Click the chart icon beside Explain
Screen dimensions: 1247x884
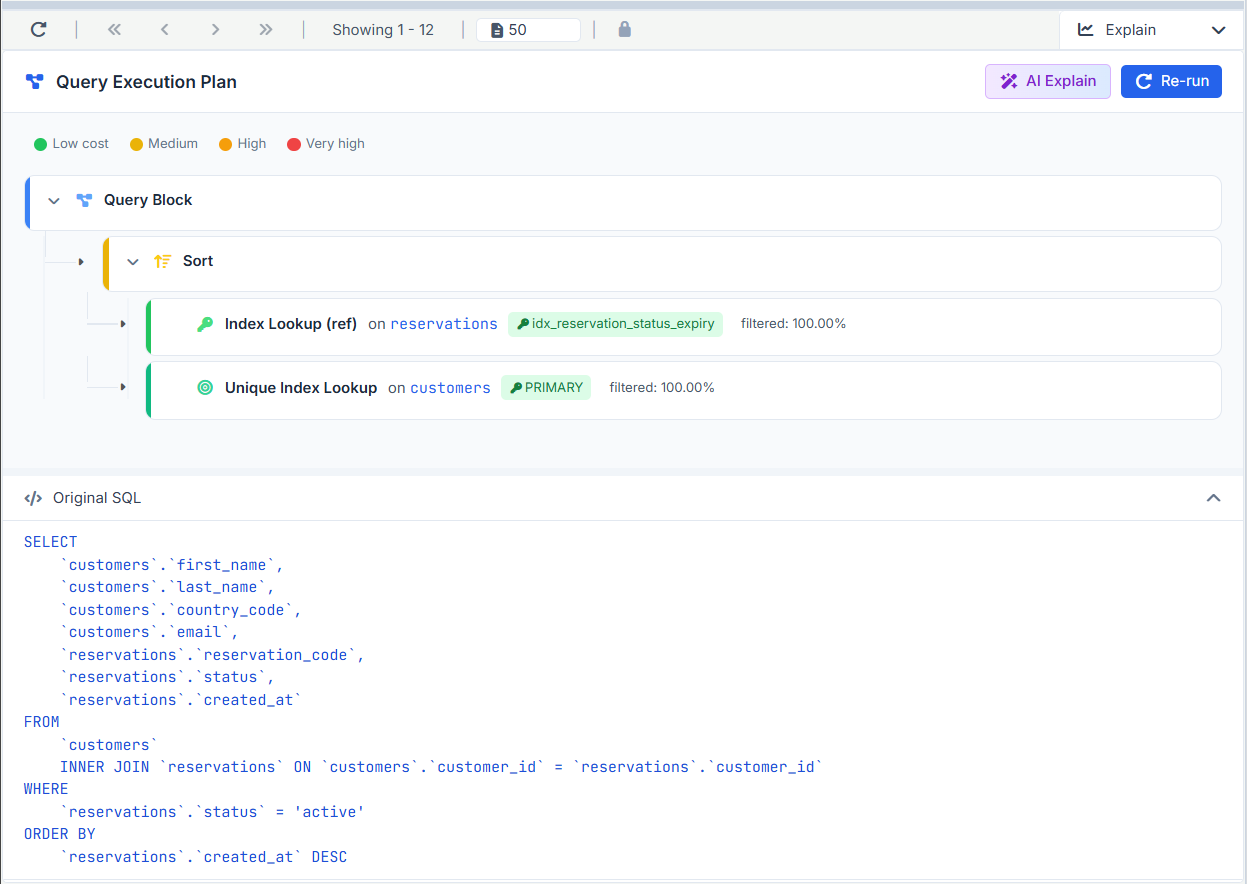pyautogui.click(x=1085, y=30)
